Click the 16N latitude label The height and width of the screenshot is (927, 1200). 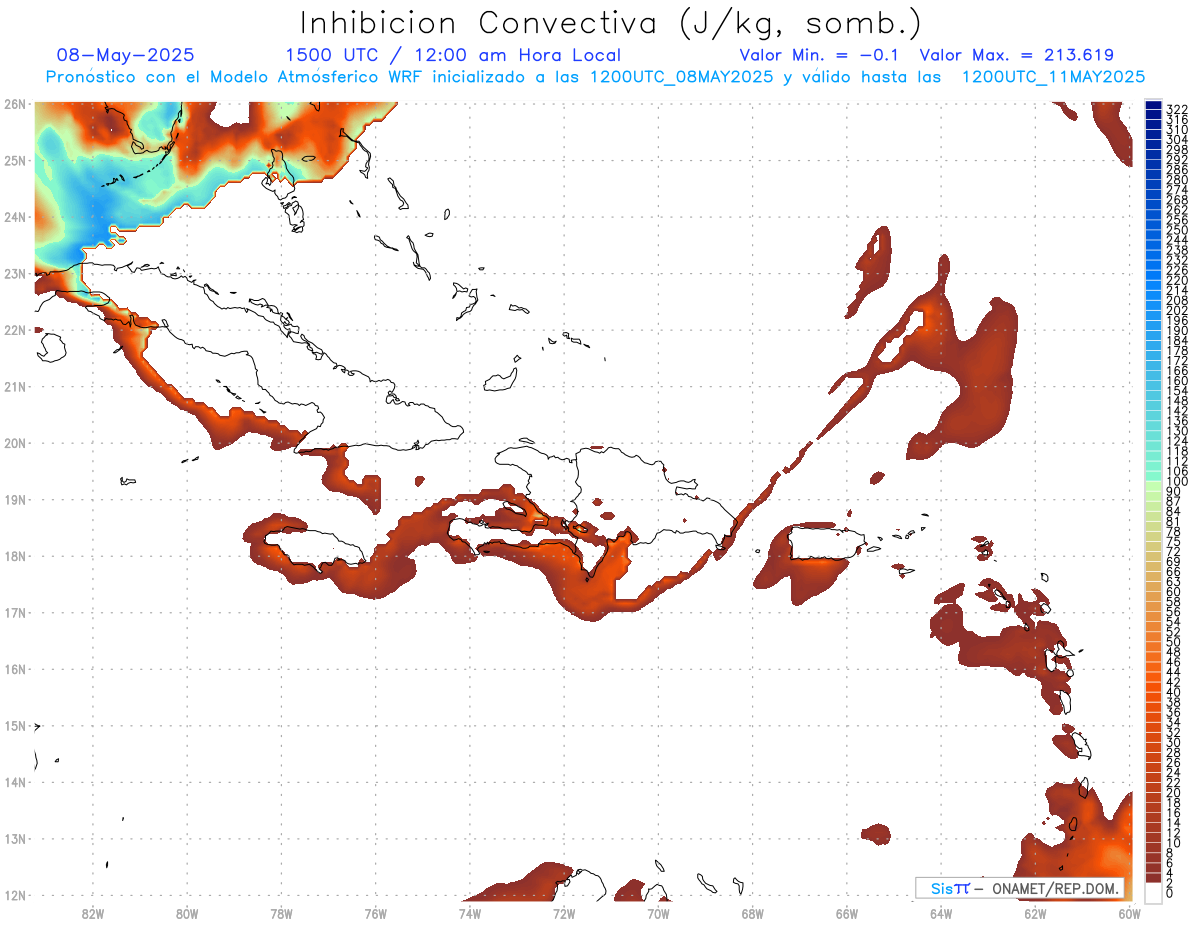(14, 669)
